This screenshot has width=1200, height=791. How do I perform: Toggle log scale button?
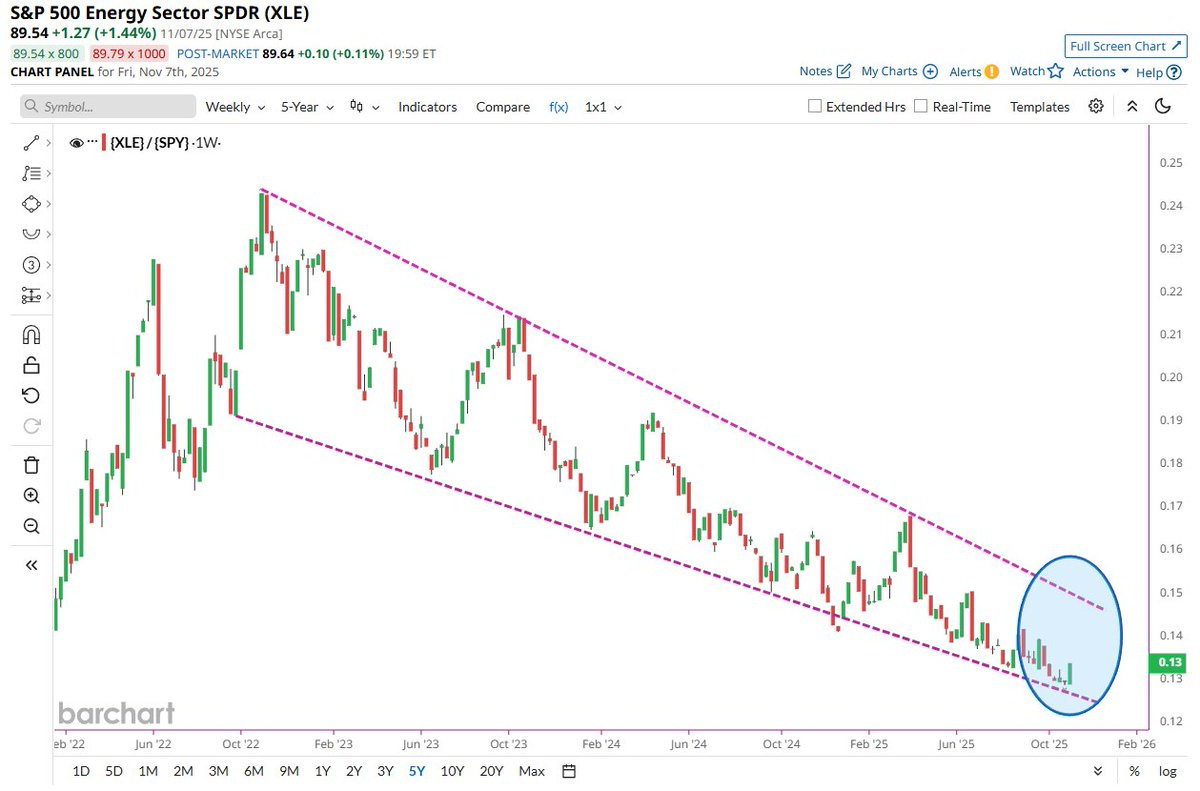point(1167,771)
